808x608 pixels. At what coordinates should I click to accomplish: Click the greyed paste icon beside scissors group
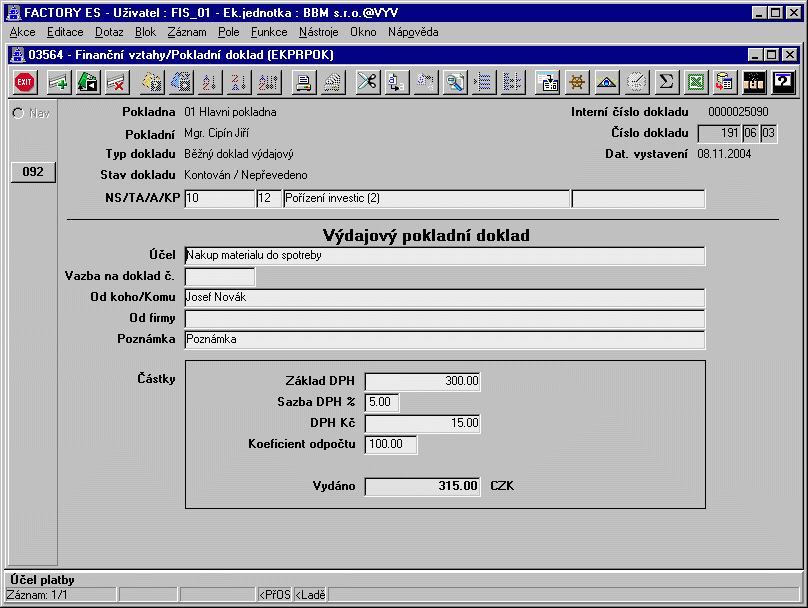tap(426, 82)
